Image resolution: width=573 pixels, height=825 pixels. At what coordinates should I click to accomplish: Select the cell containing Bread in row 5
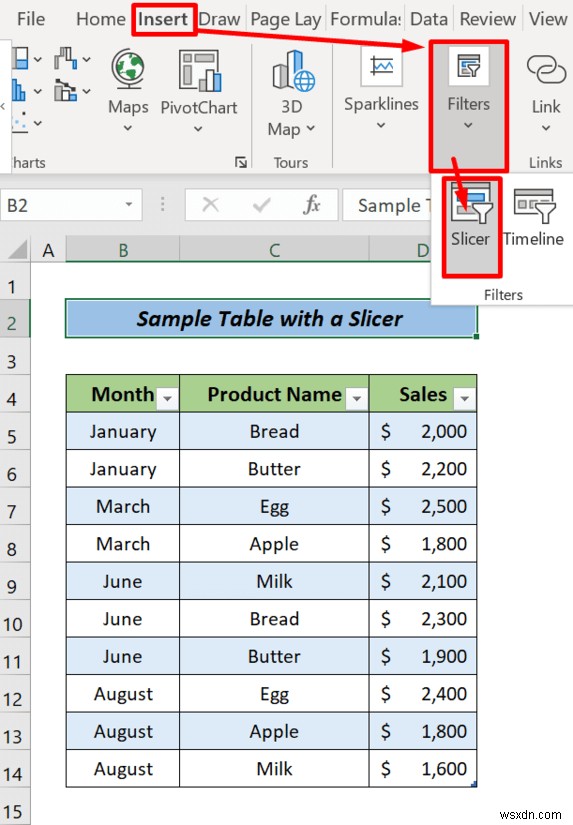tap(274, 431)
